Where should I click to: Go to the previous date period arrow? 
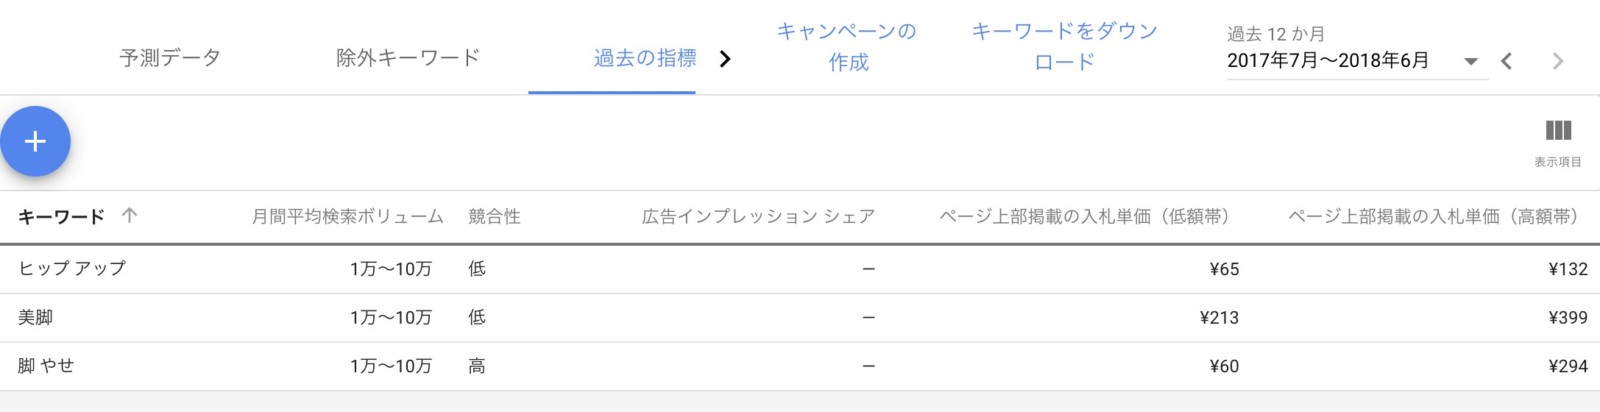[1507, 61]
